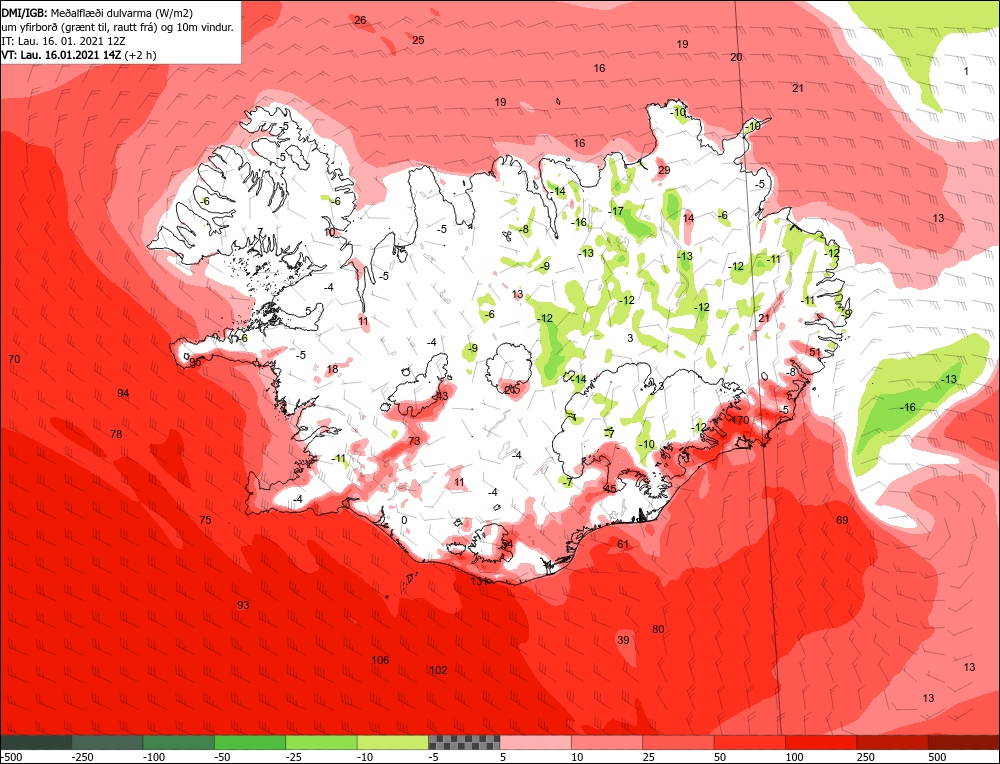
Task: Select the pale pink legend swatch between 5 and 10
Action: point(536,742)
